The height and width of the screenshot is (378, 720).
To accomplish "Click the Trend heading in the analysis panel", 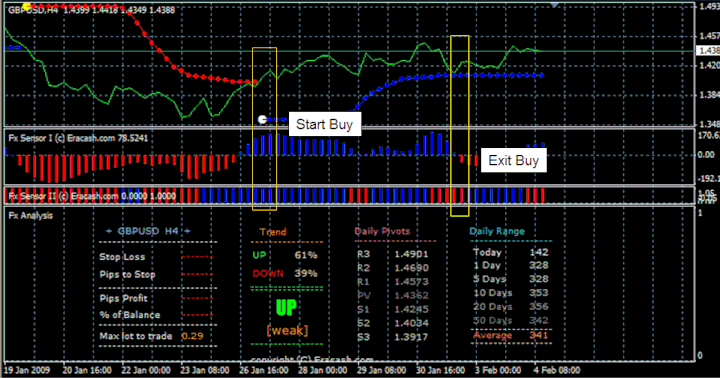I will (273, 232).
